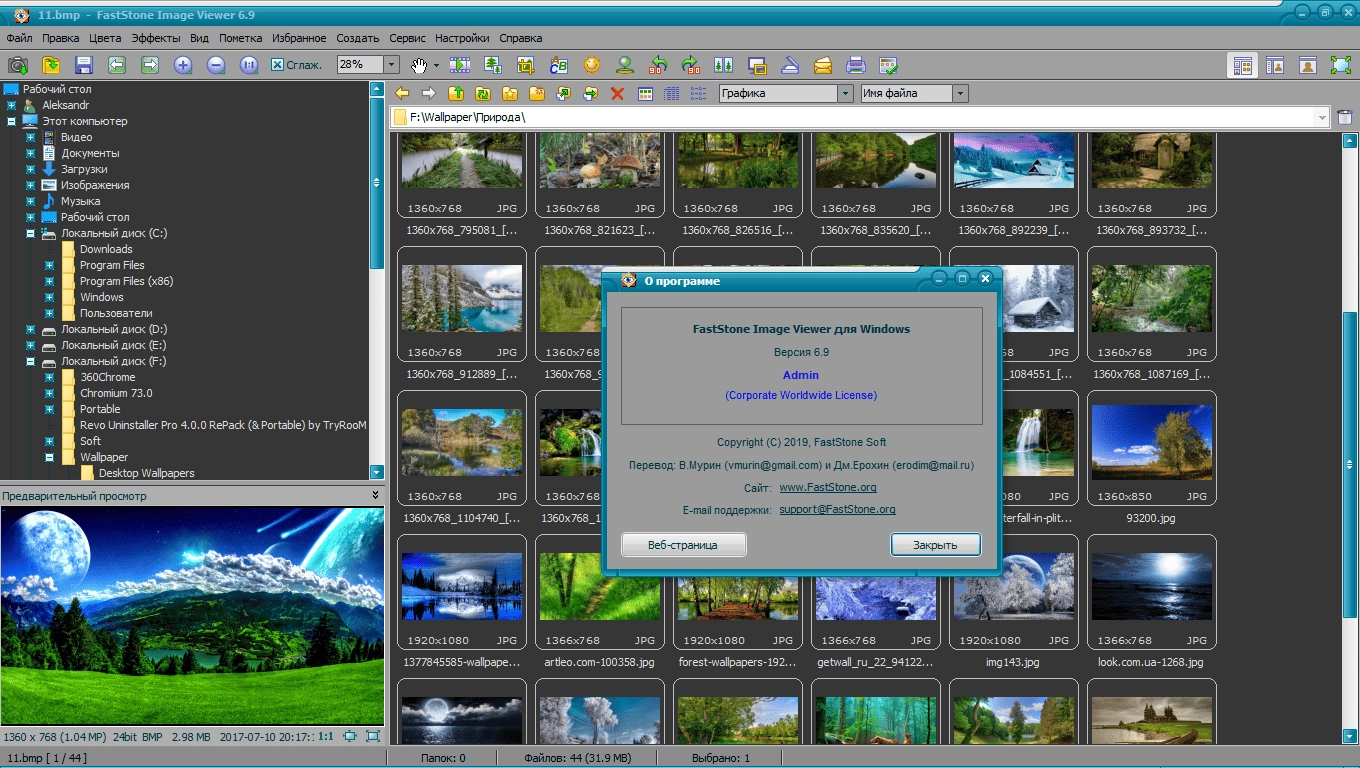The image size is (1360, 768).
Task: Click the add to favorites folder icon
Action: (510, 93)
